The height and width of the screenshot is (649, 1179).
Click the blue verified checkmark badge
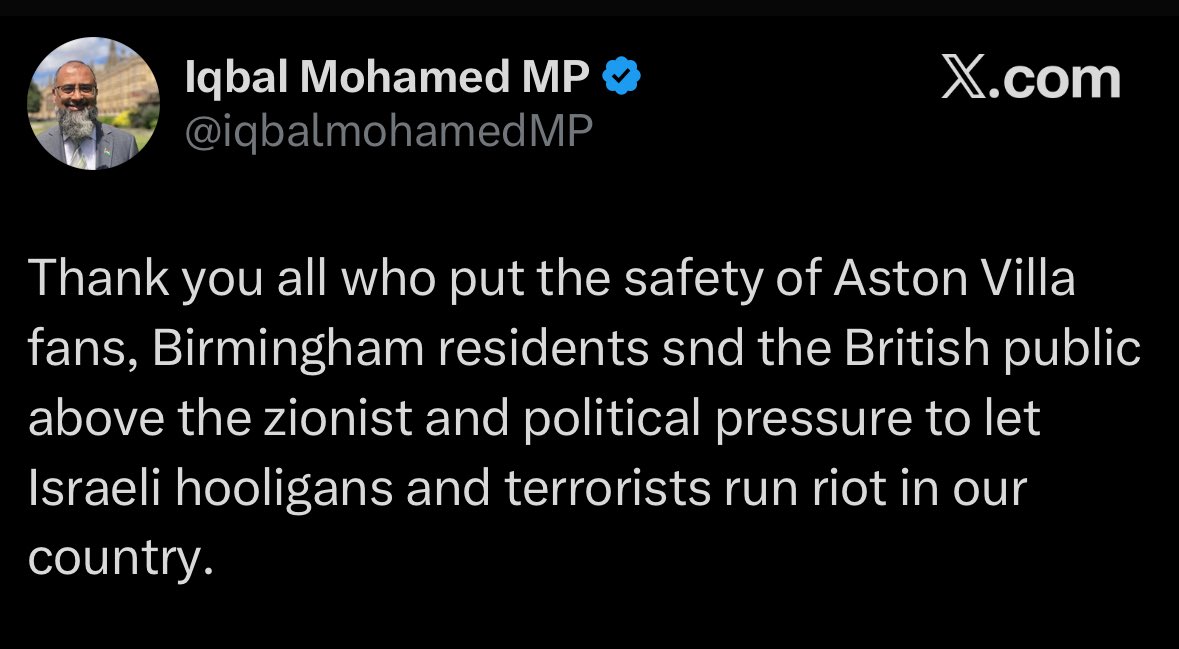pos(622,77)
